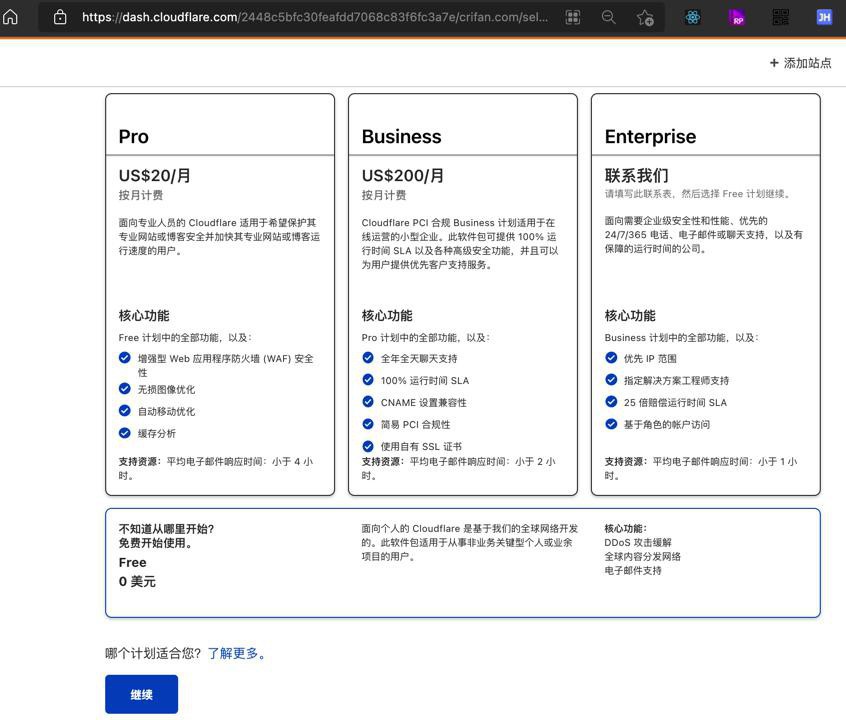Click the US$20/月 price text

154,175
